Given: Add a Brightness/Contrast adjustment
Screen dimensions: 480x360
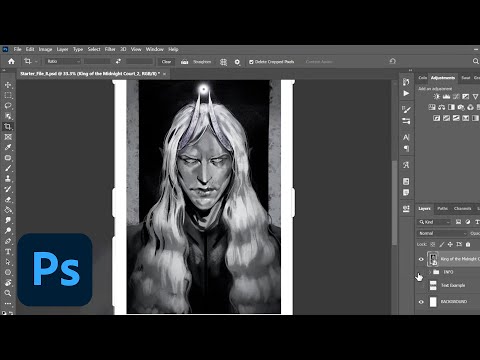Looking at the screenshot, I should tap(437, 97).
